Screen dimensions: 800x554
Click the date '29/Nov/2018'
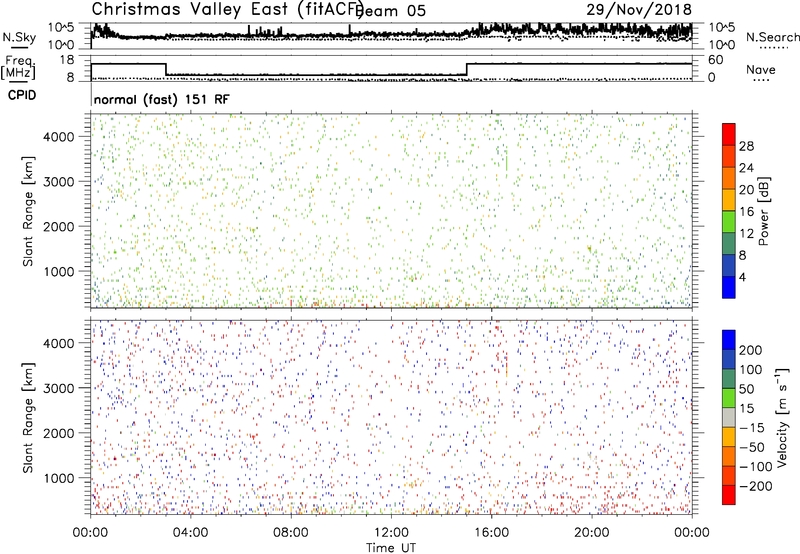pos(639,9)
